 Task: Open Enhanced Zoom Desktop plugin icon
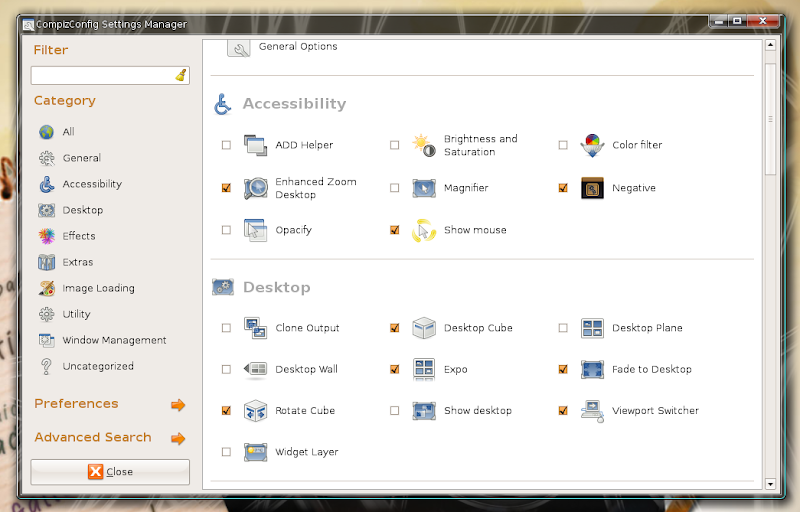(255, 188)
